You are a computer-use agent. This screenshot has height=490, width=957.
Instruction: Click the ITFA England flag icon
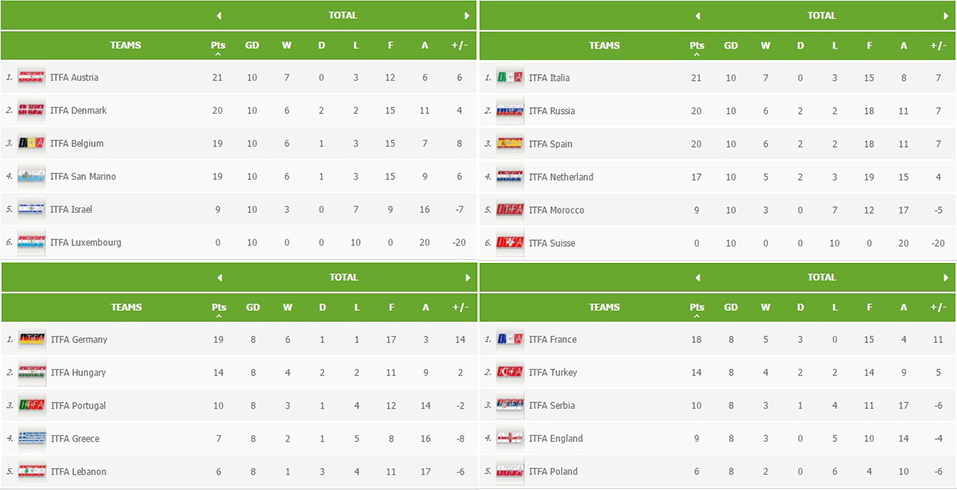click(510, 438)
